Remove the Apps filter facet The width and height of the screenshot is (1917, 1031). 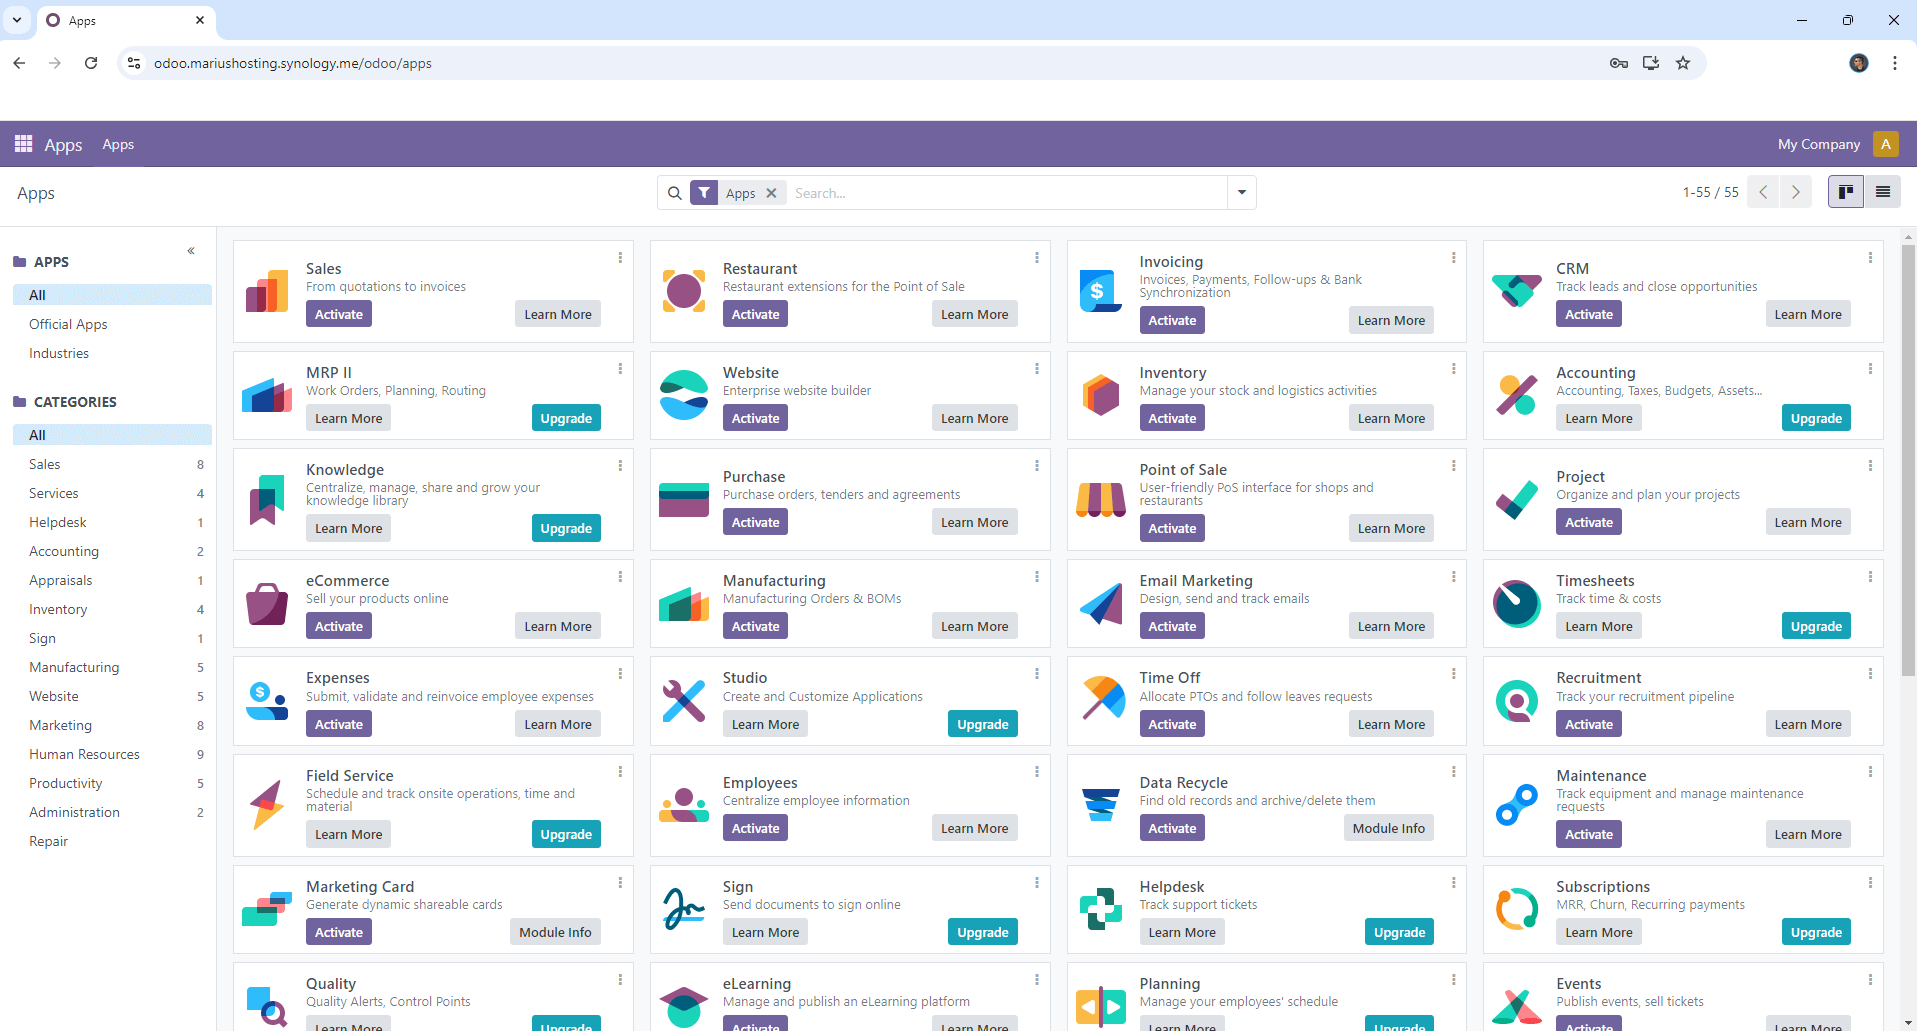(x=771, y=193)
